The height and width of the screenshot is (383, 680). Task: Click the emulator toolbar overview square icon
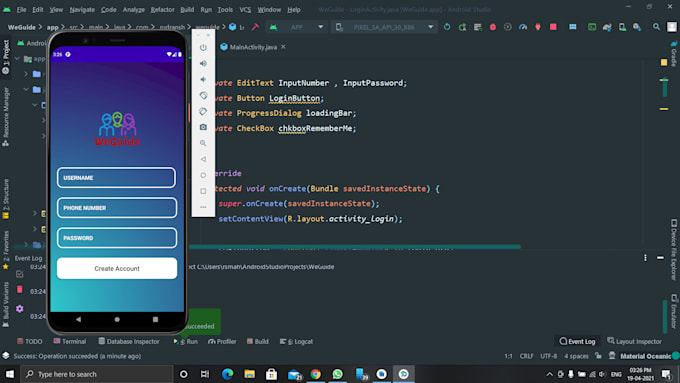(x=203, y=191)
